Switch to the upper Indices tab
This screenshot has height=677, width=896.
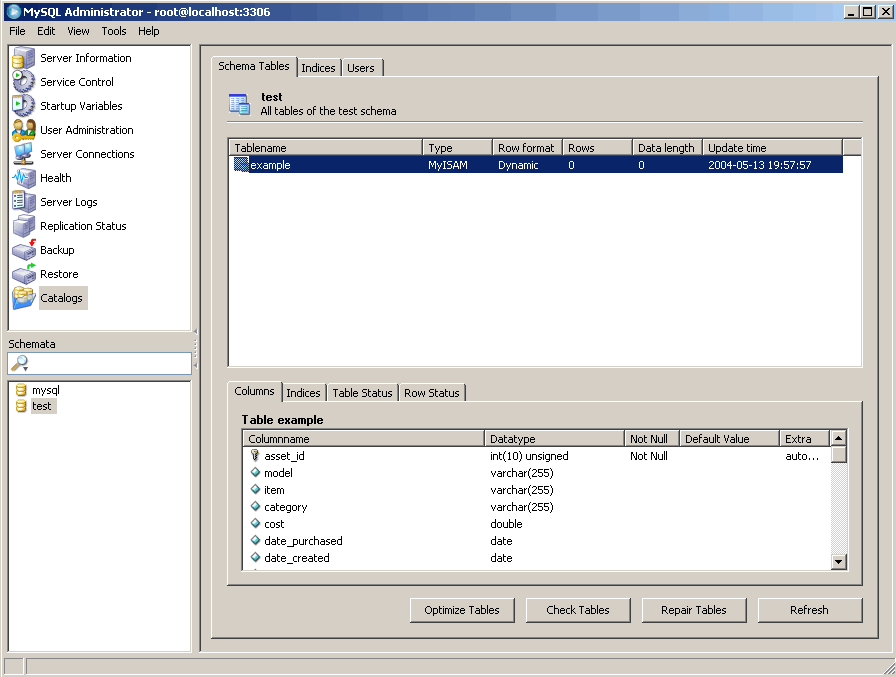pyautogui.click(x=318, y=68)
